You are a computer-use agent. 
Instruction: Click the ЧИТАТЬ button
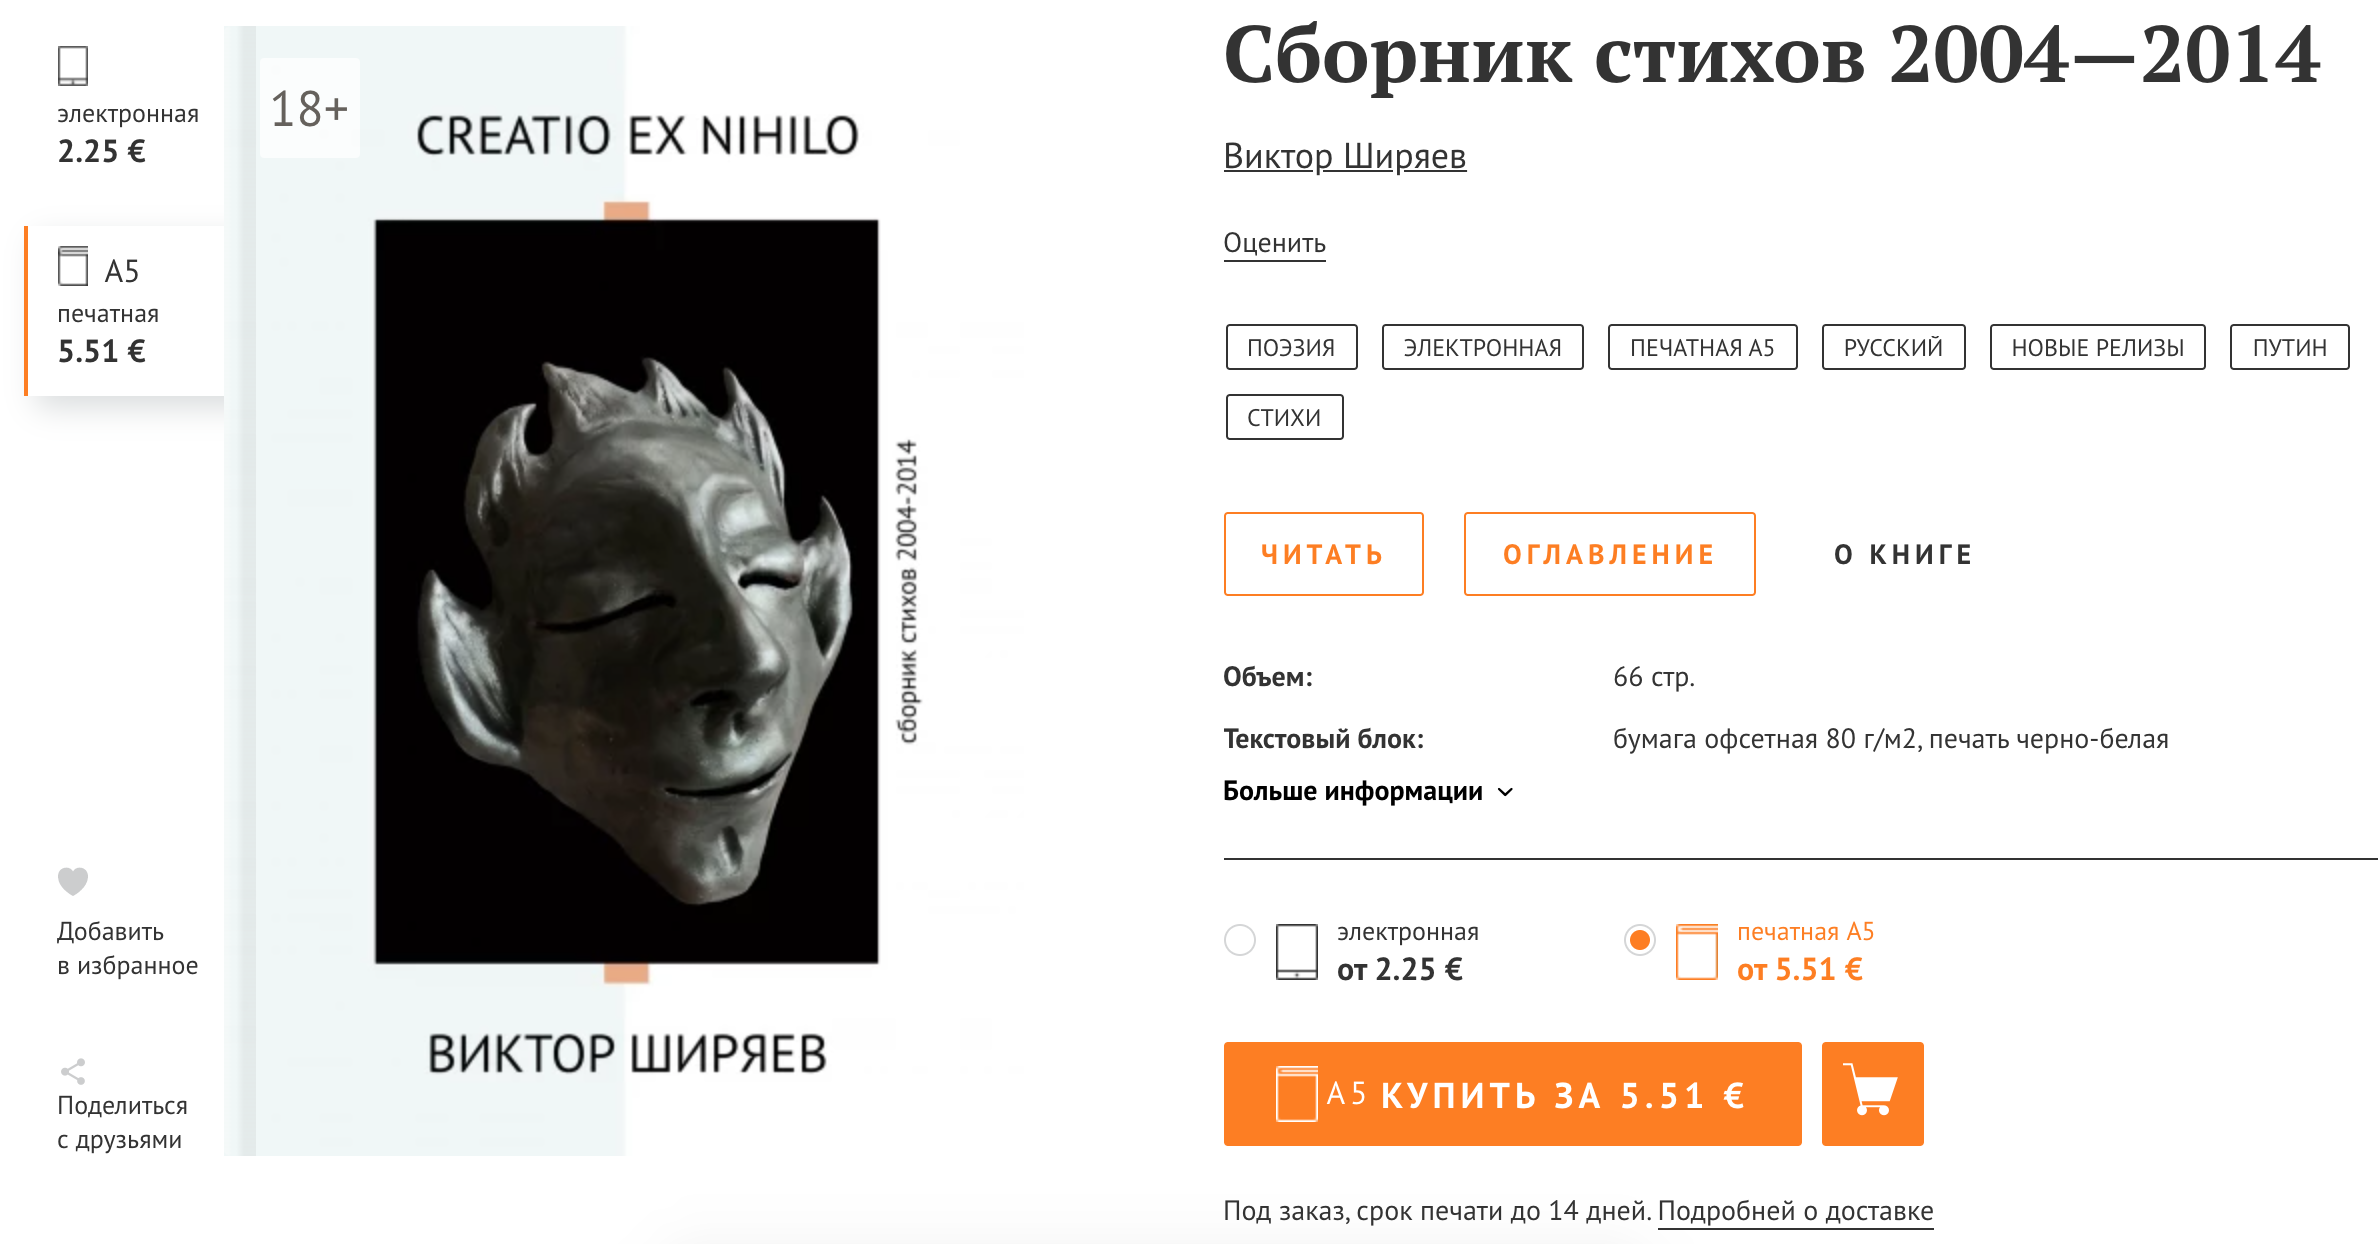coord(1323,554)
